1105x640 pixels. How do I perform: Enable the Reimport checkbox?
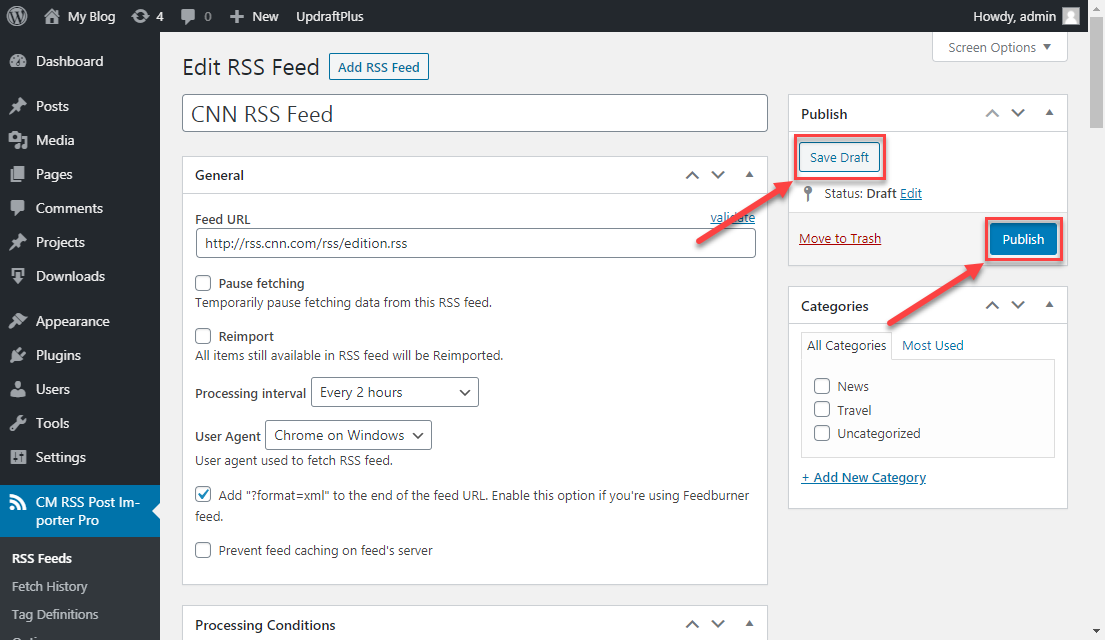click(203, 336)
